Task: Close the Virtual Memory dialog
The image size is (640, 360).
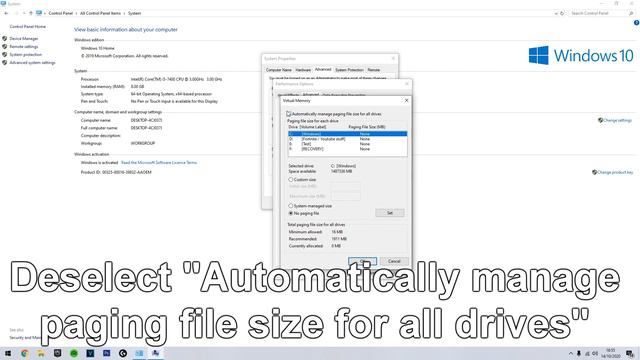Action: click(x=406, y=100)
